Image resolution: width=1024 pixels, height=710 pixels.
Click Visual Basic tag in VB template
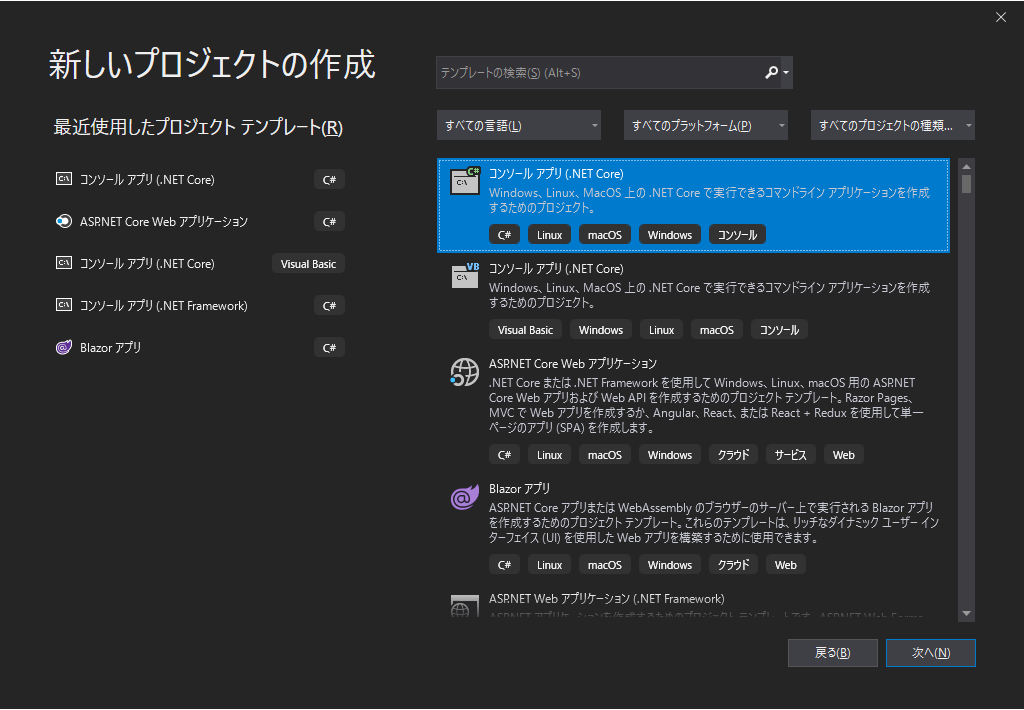[x=525, y=330]
